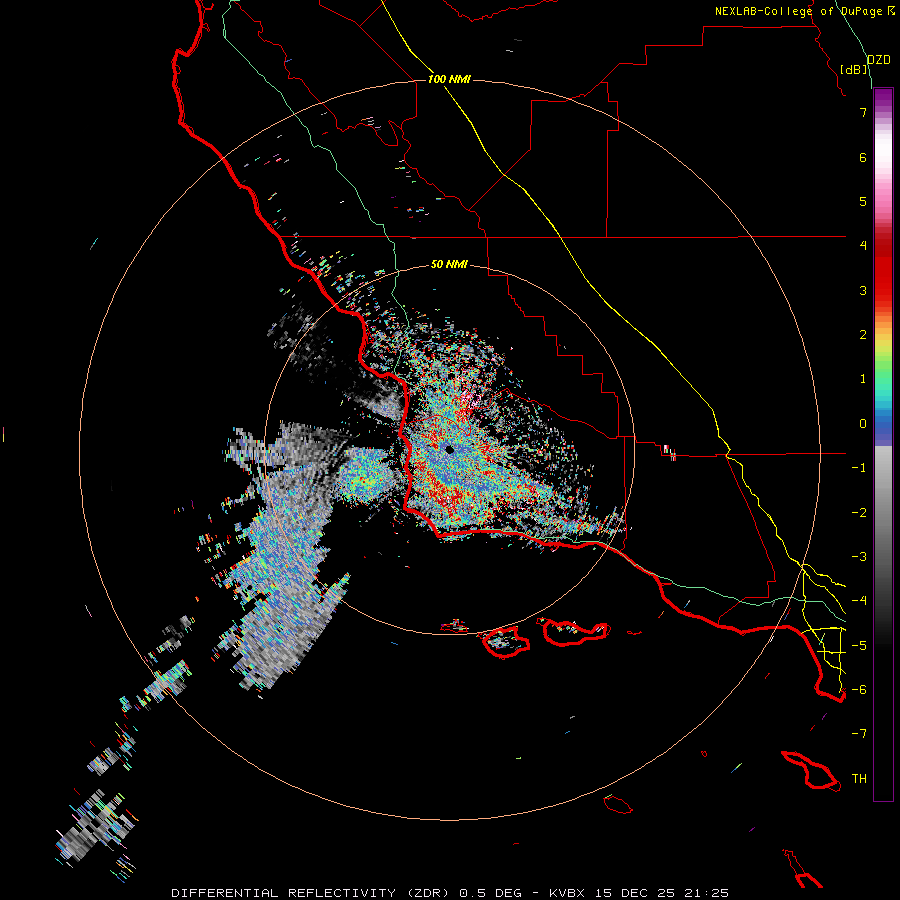Click the "15 DEC 25" date in the caption
900x900 pixels.
(x=635, y=893)
